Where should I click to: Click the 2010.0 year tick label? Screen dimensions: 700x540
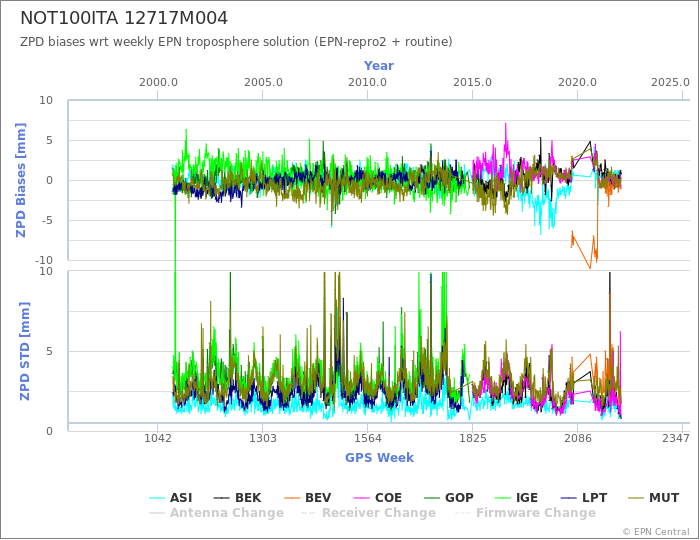click(x=367, y=83)
